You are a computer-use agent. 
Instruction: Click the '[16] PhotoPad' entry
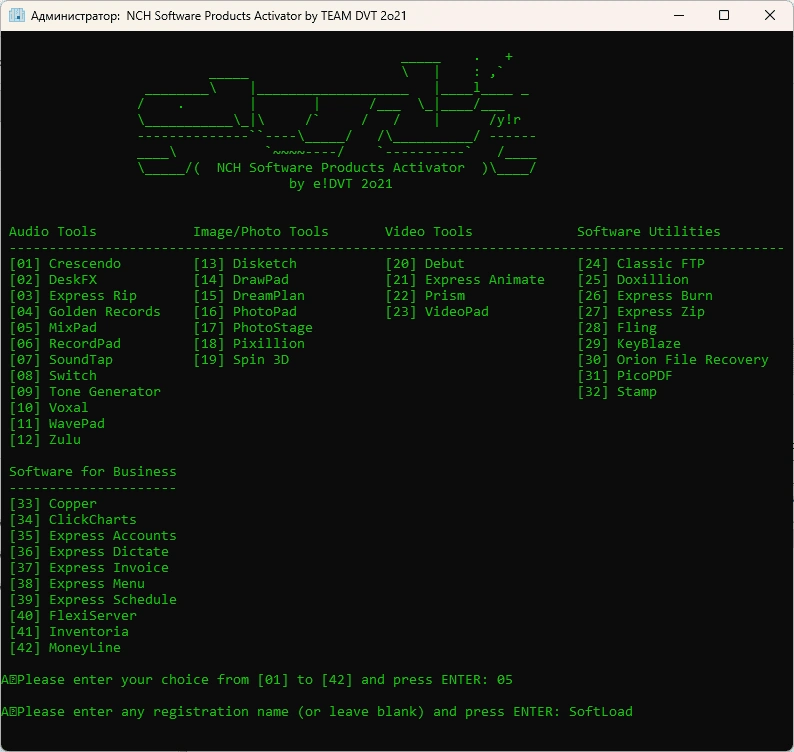[245, 311]
